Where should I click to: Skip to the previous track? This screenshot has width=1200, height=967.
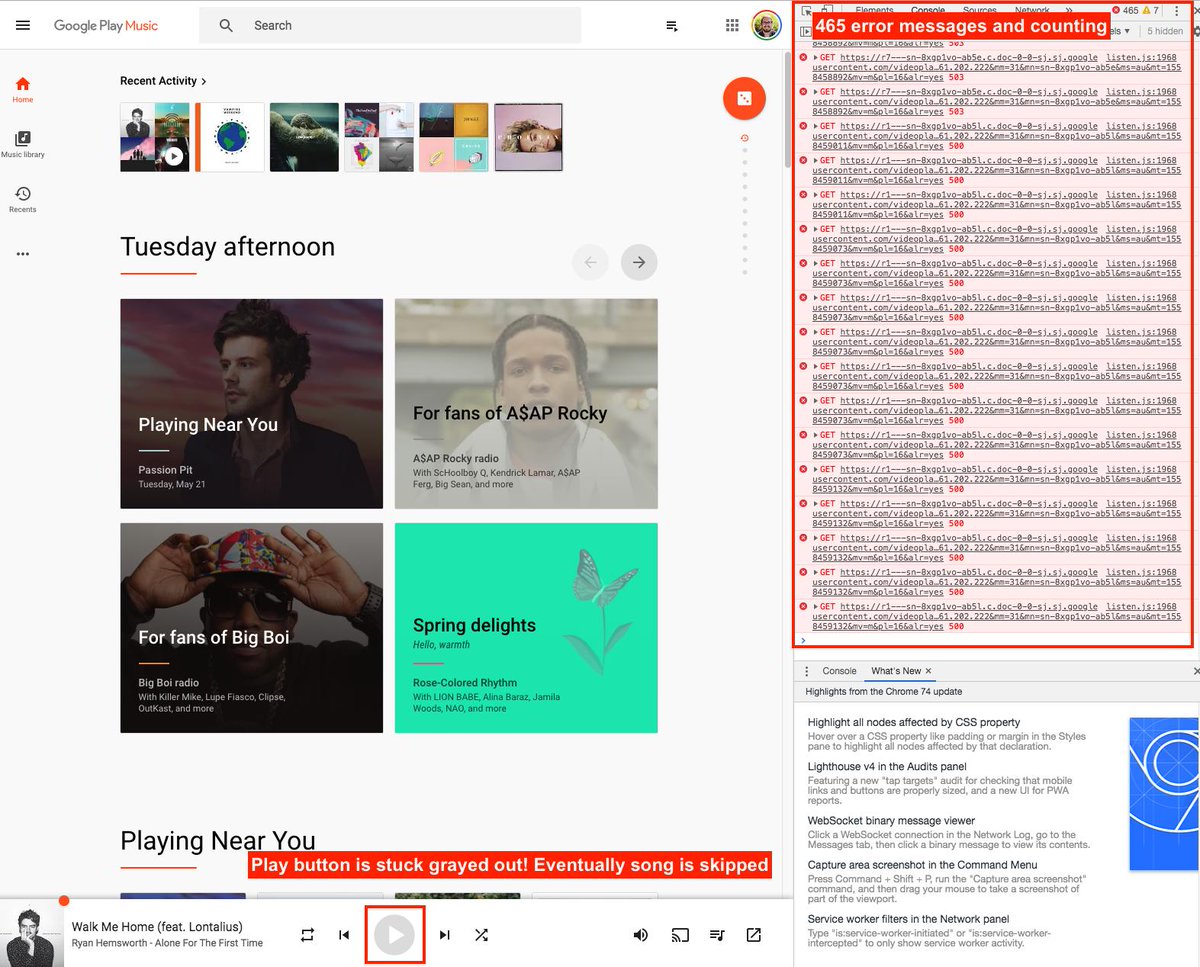pos(344,935)
